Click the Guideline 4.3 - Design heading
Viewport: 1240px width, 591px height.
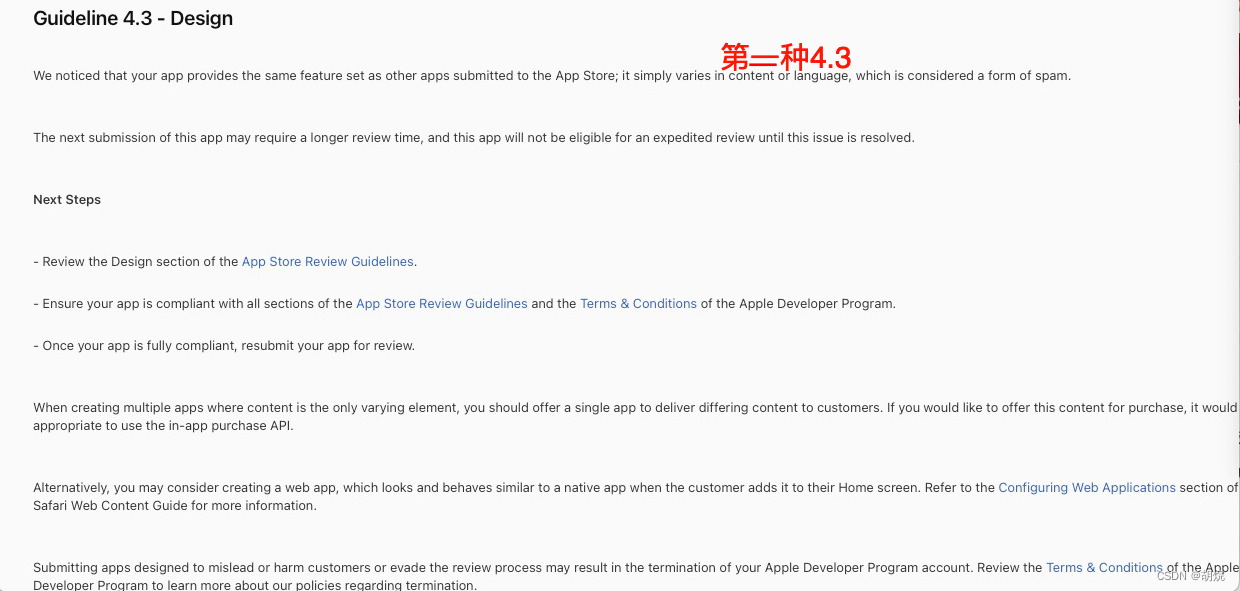click(x=133, y=19)
